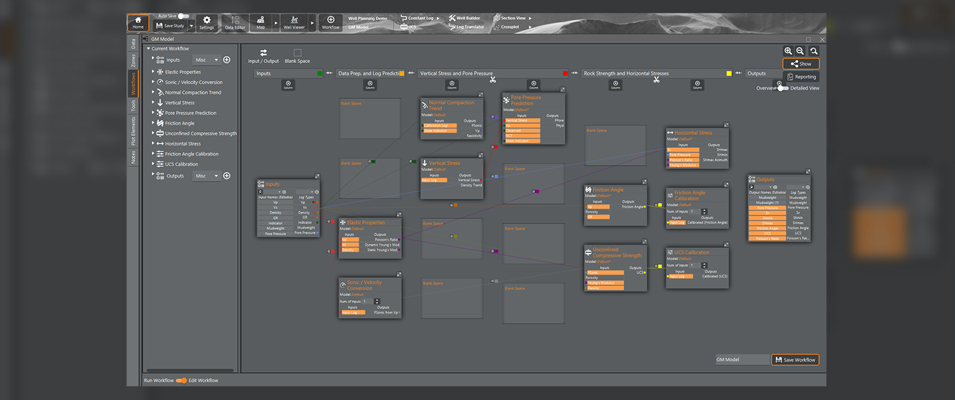Click the zoom in magnifier icon
Viewport: 955px width, 400px height.
789,51
